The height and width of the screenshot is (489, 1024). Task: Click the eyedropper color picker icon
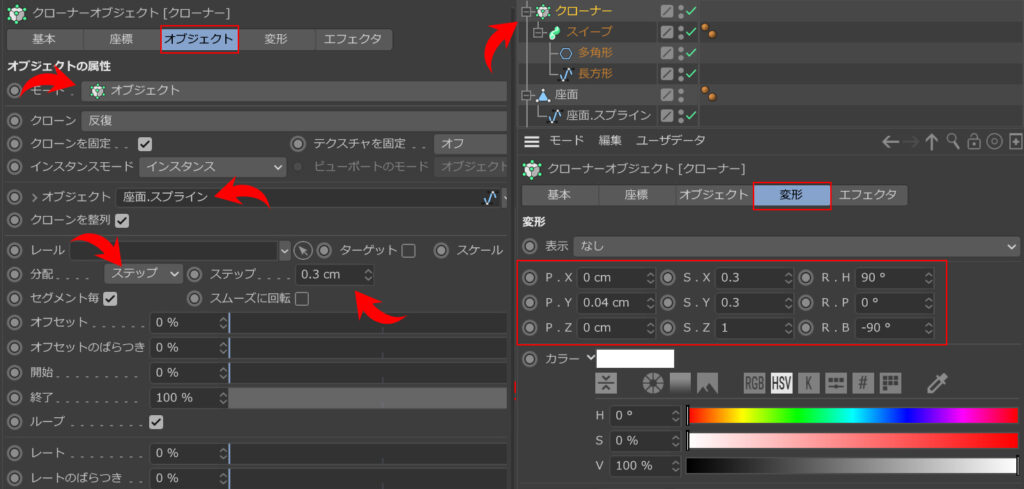(x=937, y=383)
